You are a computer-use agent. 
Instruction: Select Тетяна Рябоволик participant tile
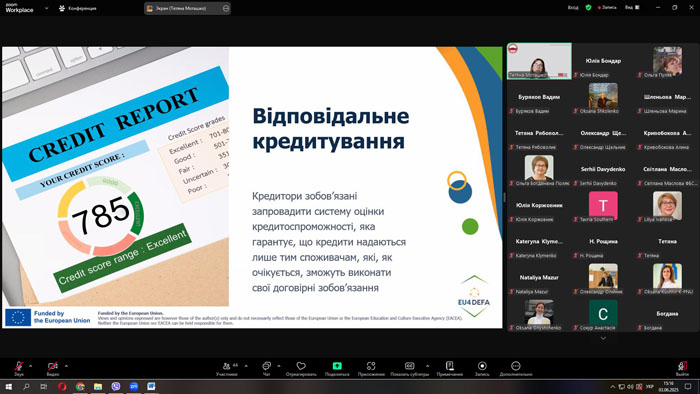click(539, 133)
